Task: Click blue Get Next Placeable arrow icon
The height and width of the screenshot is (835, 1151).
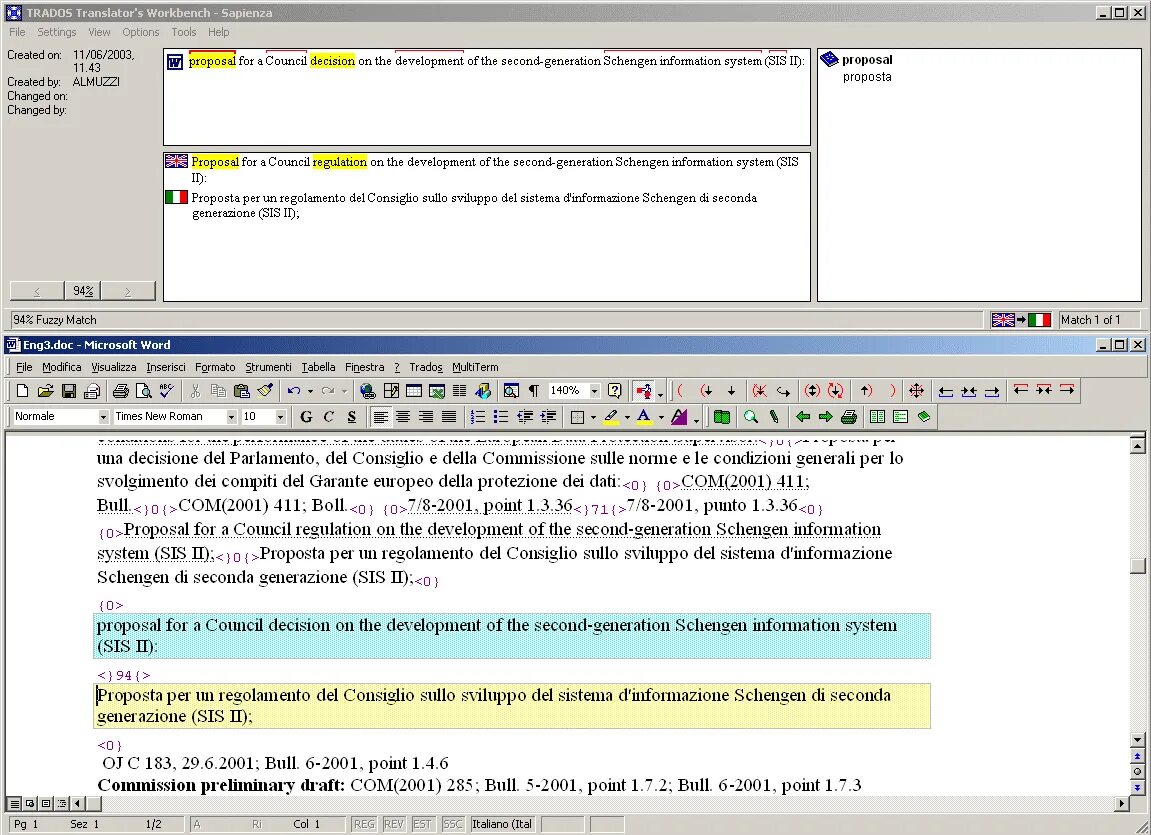Action: 992,391
